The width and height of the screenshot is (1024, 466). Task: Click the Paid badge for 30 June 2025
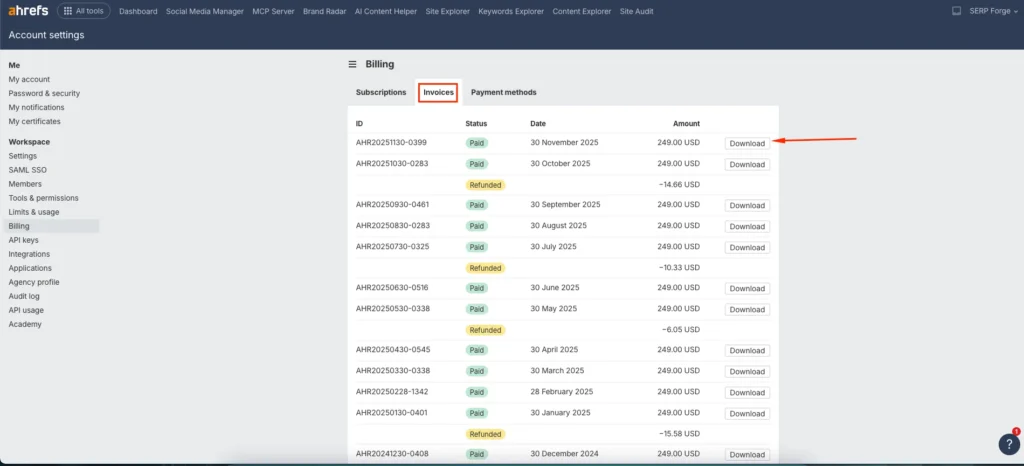[x=477, y=288]
